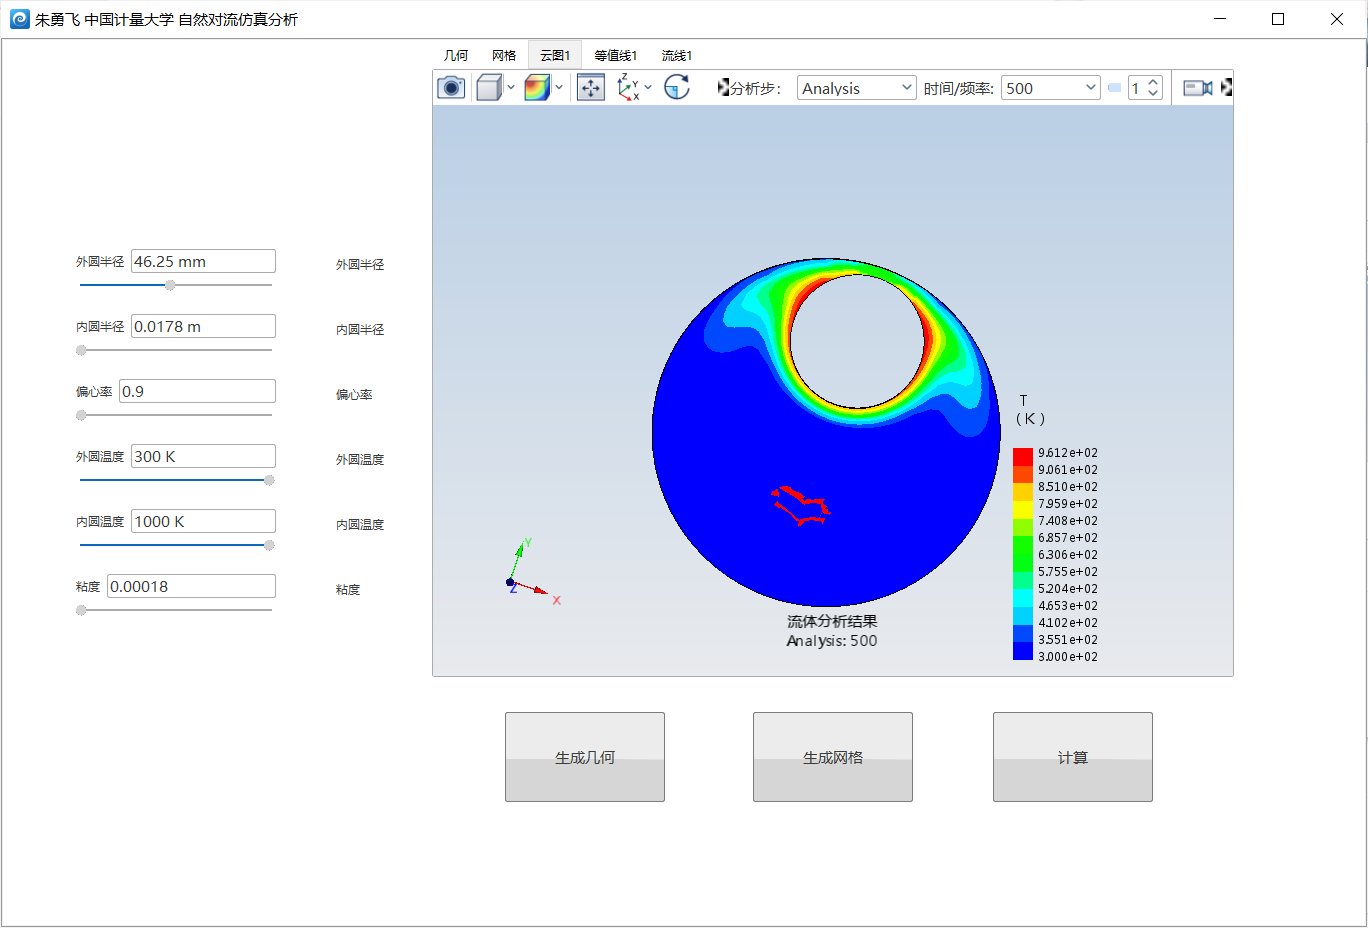The height and width of the screenshot is (928, 1368).
Task: Select the 云图1 tab
Action: (x=555, y=56)
